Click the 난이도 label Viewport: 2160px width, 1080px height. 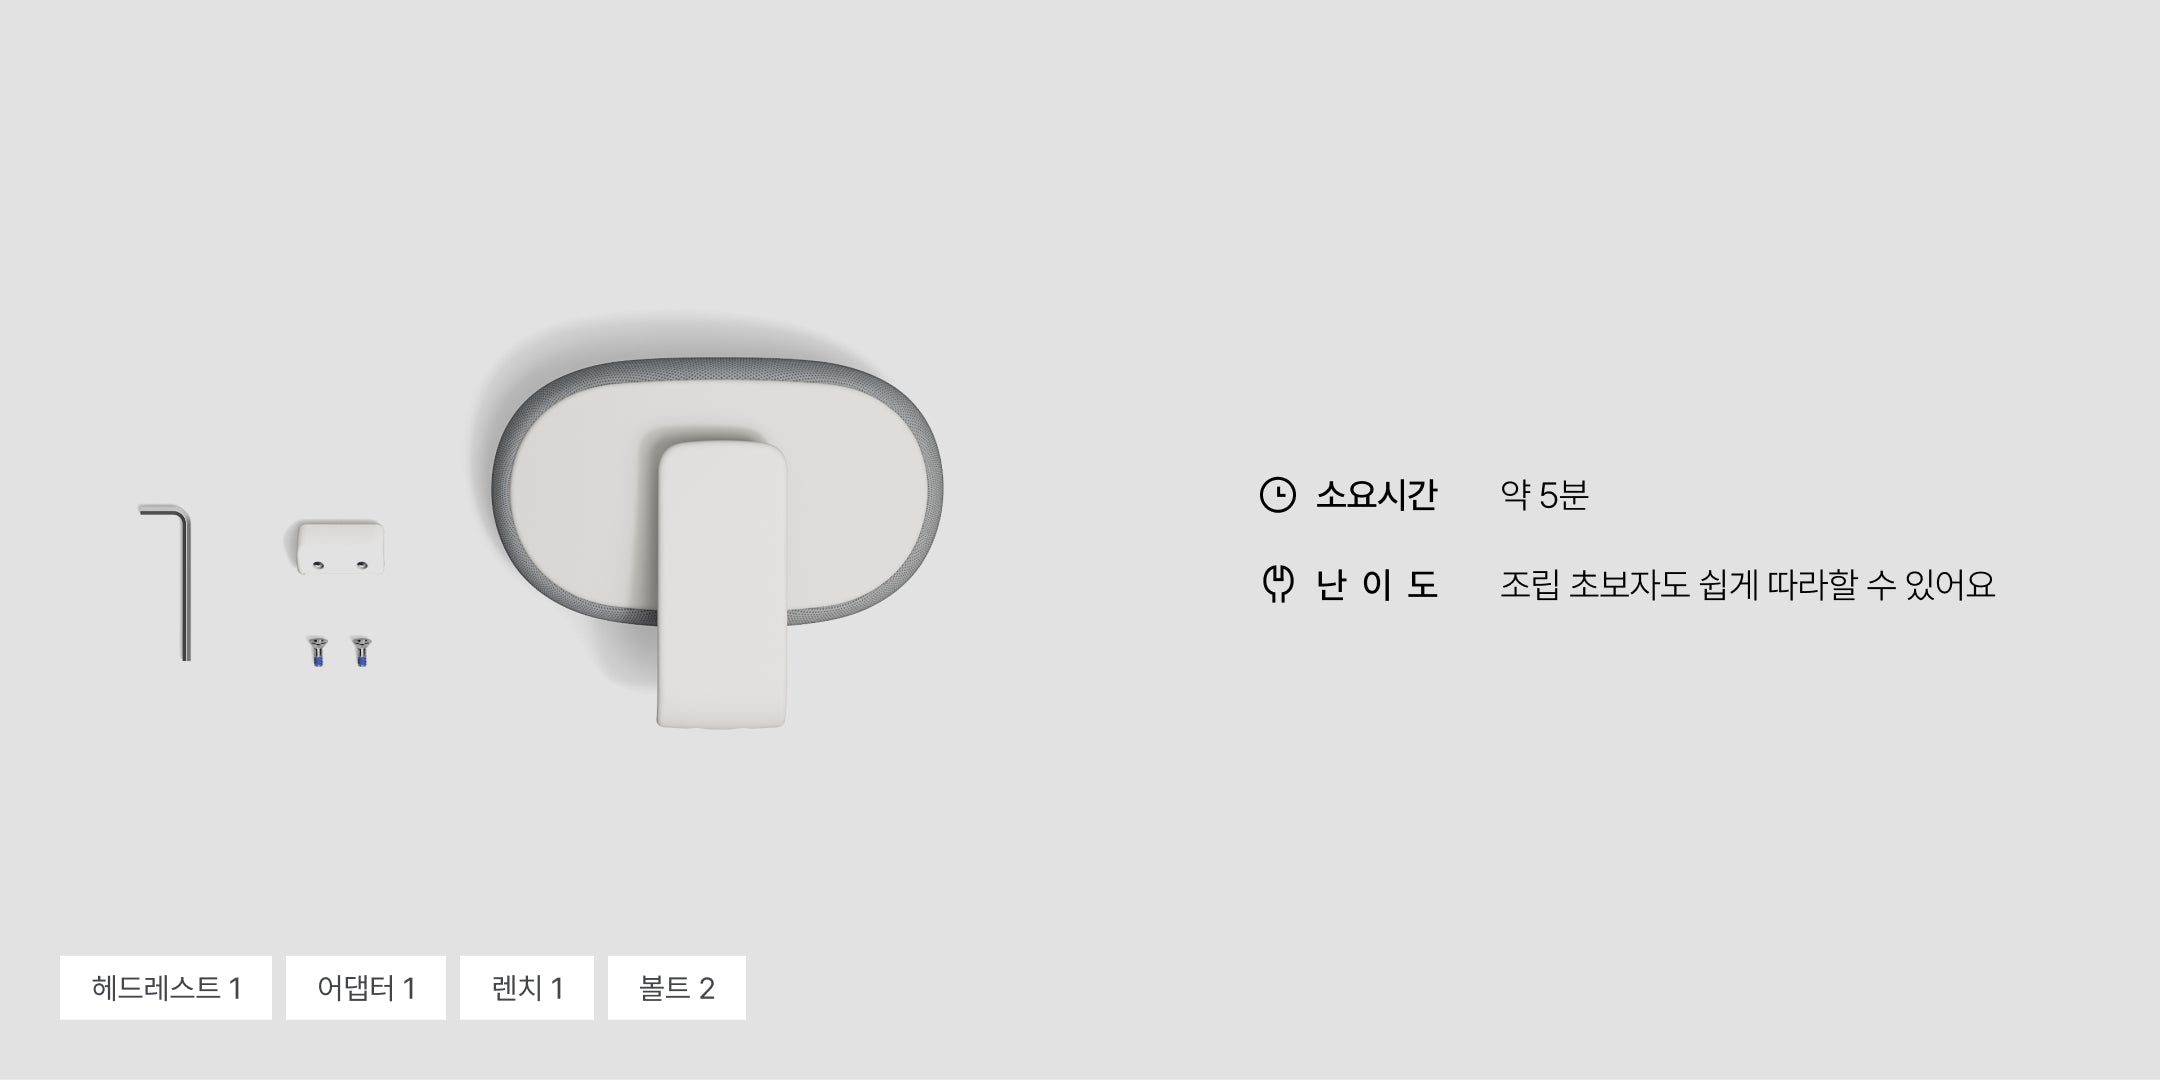(1377, 584)
